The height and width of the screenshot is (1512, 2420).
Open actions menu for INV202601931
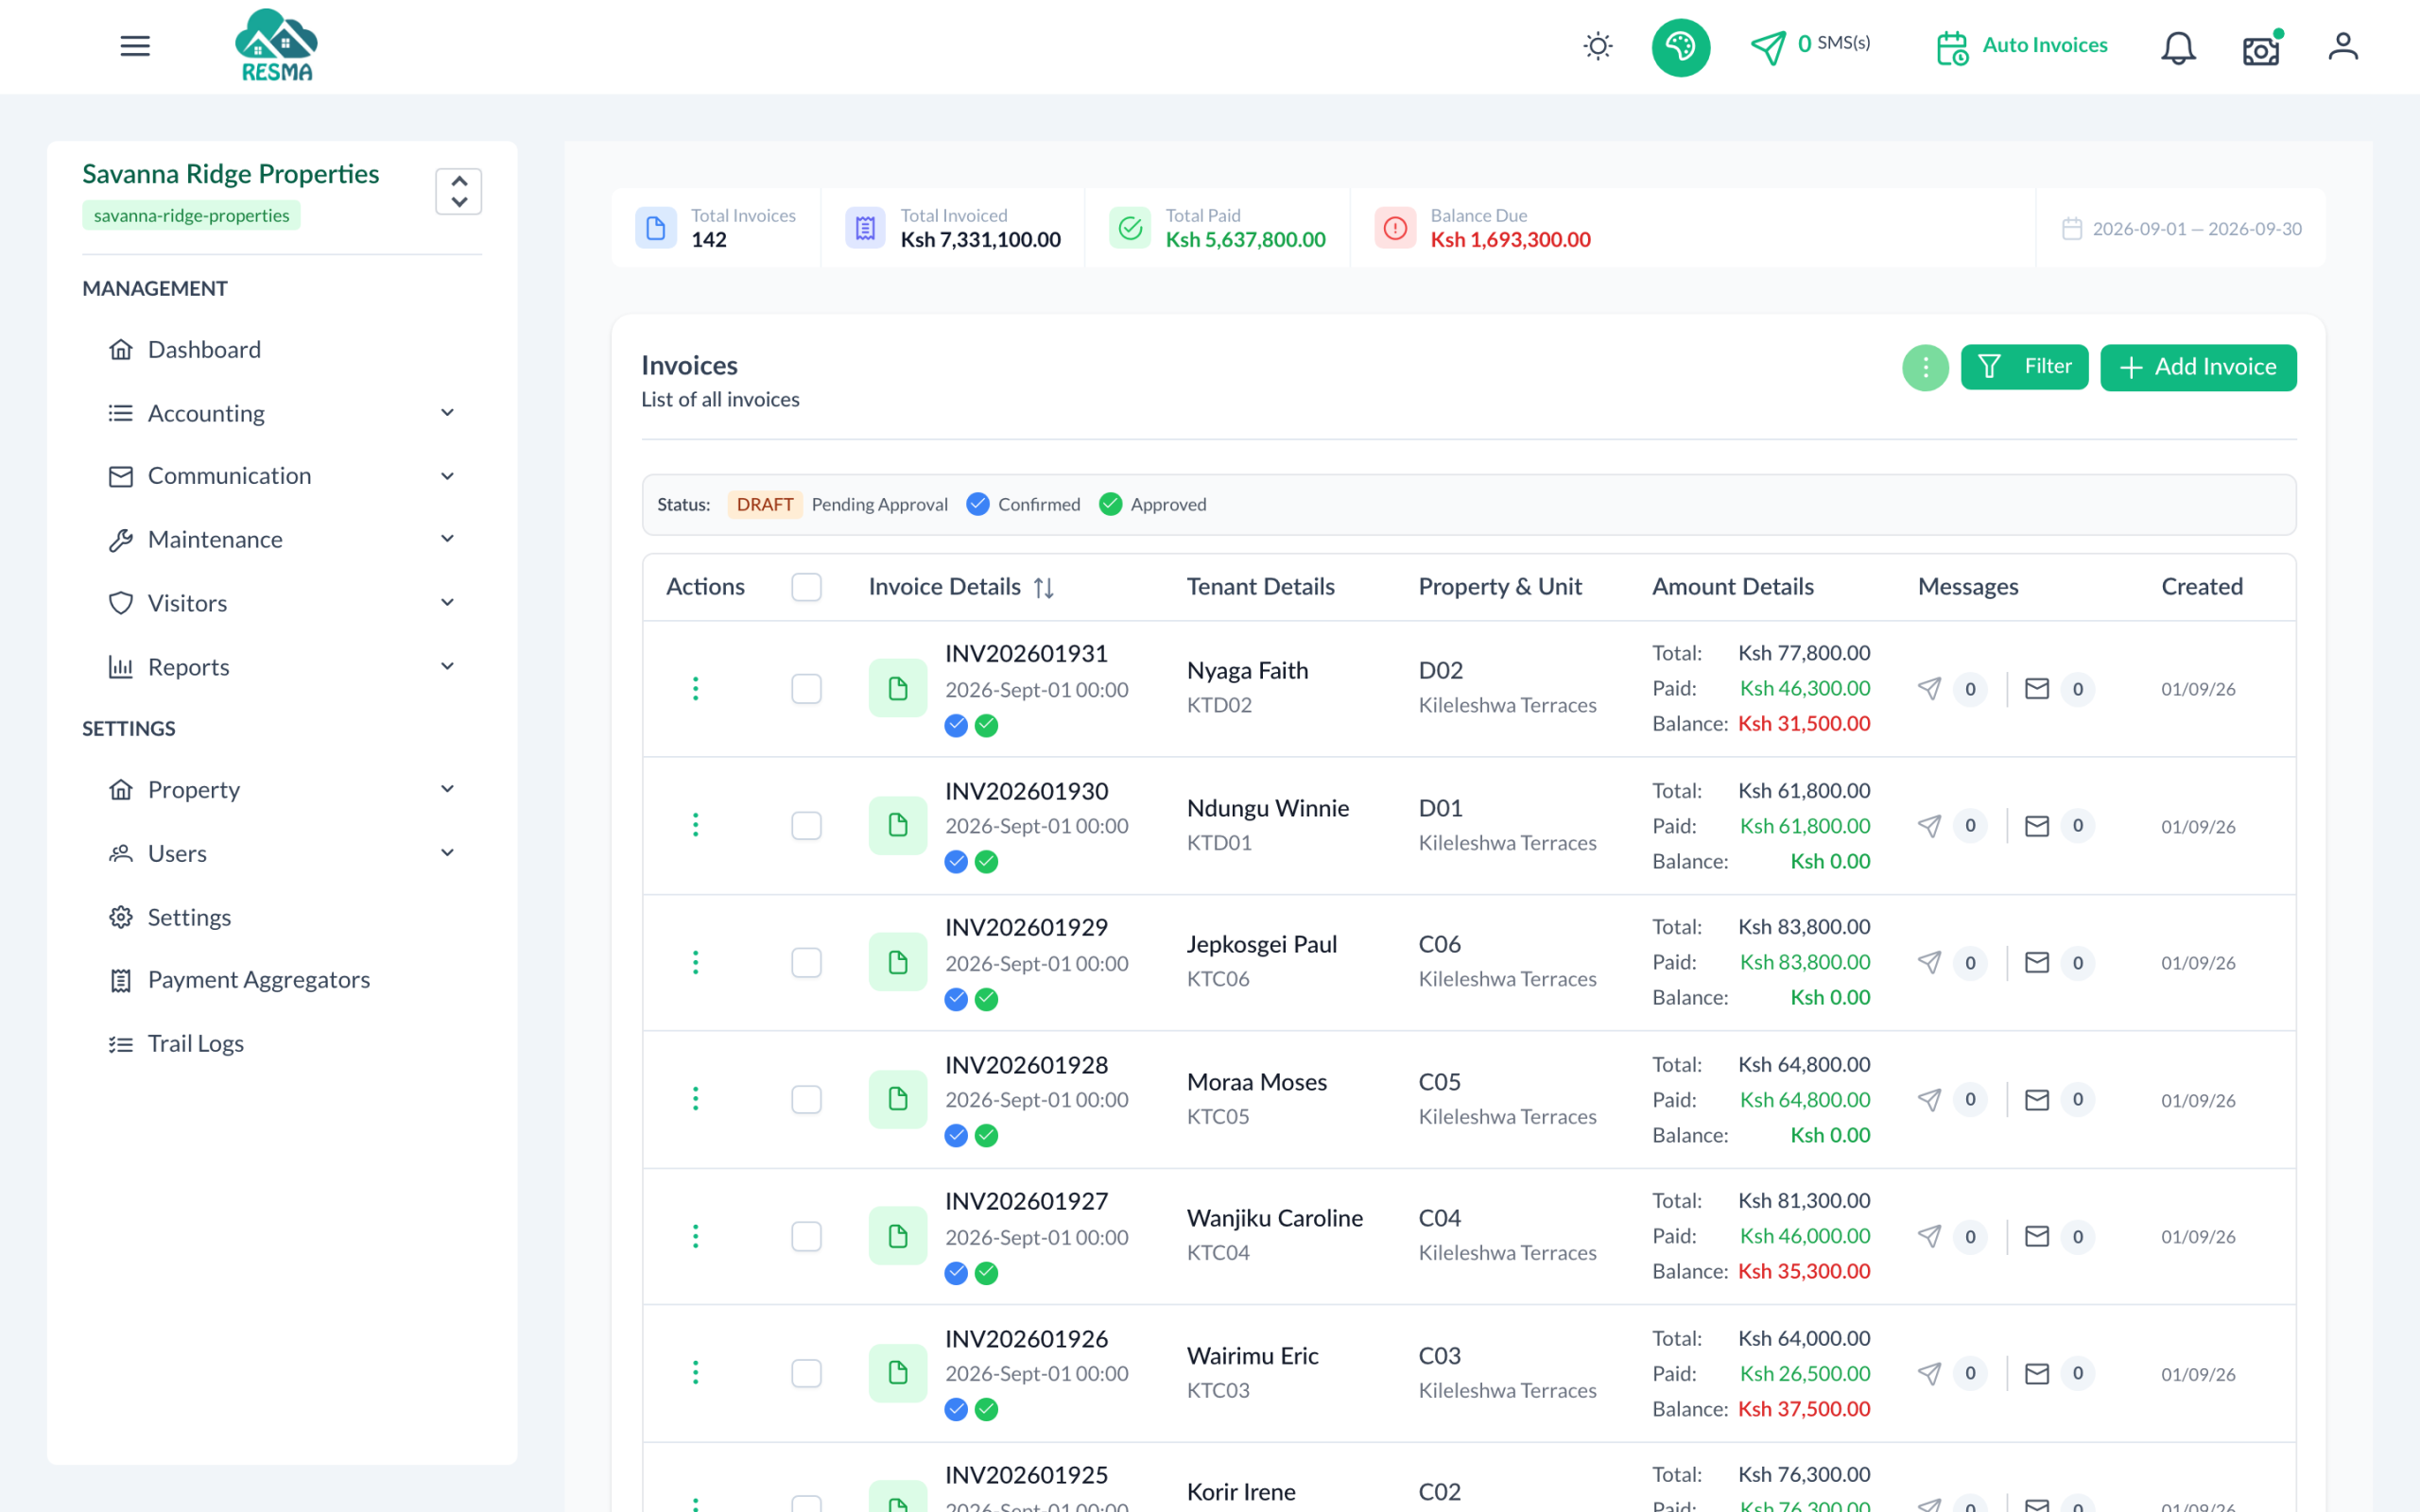695,689
